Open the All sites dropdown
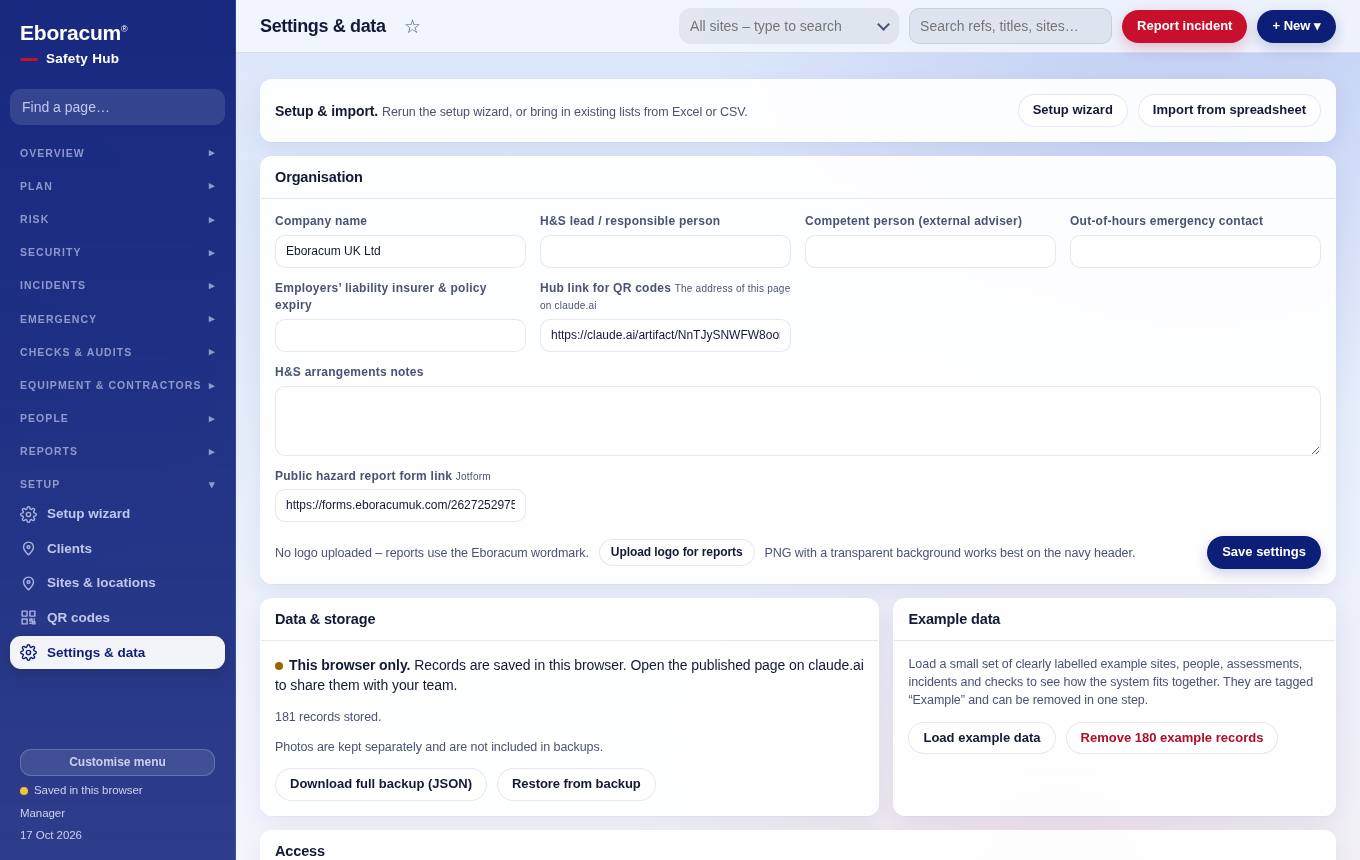Screen dimensions: 1360x860 coord(789,26)
